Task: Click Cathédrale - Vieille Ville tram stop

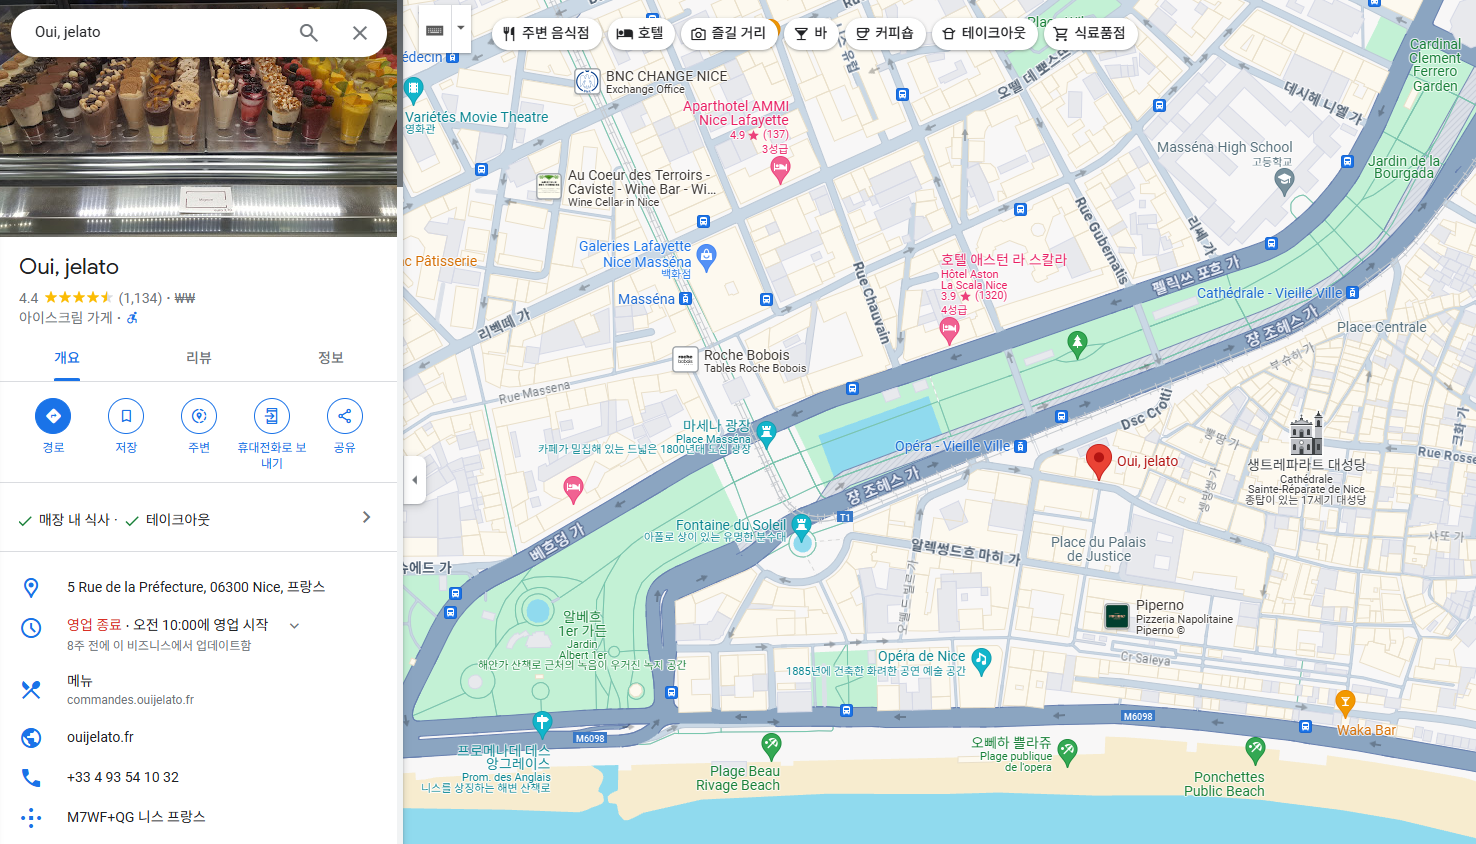Action: tap(1352, 293)
